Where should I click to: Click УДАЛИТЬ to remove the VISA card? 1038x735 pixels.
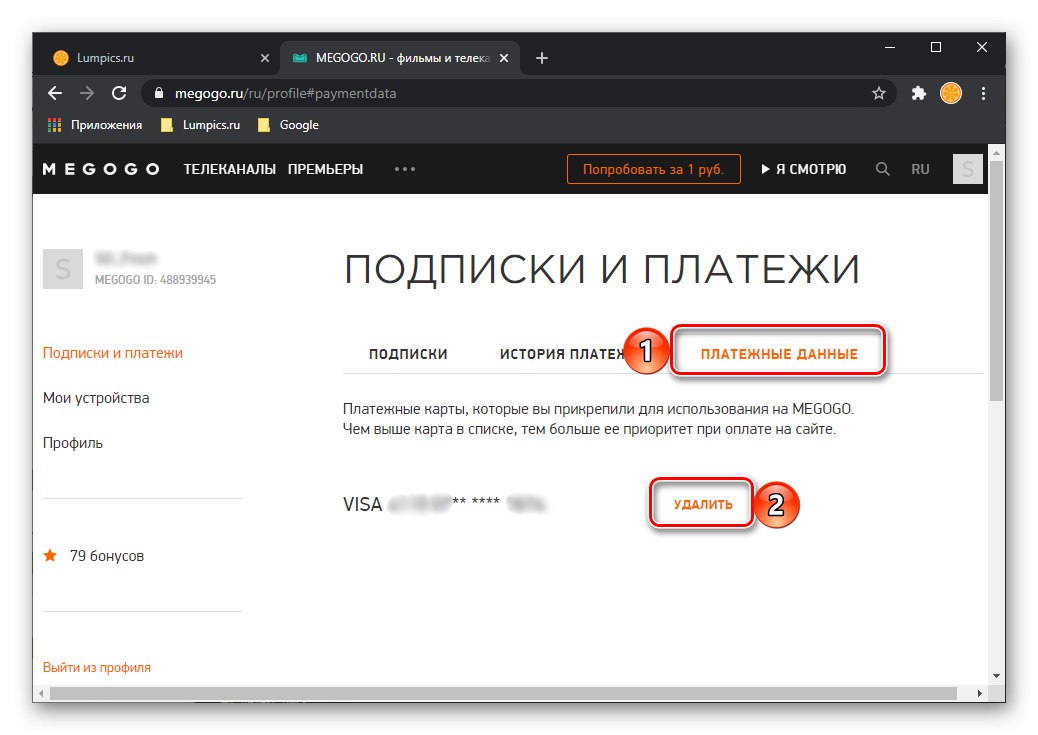[702, 505]
